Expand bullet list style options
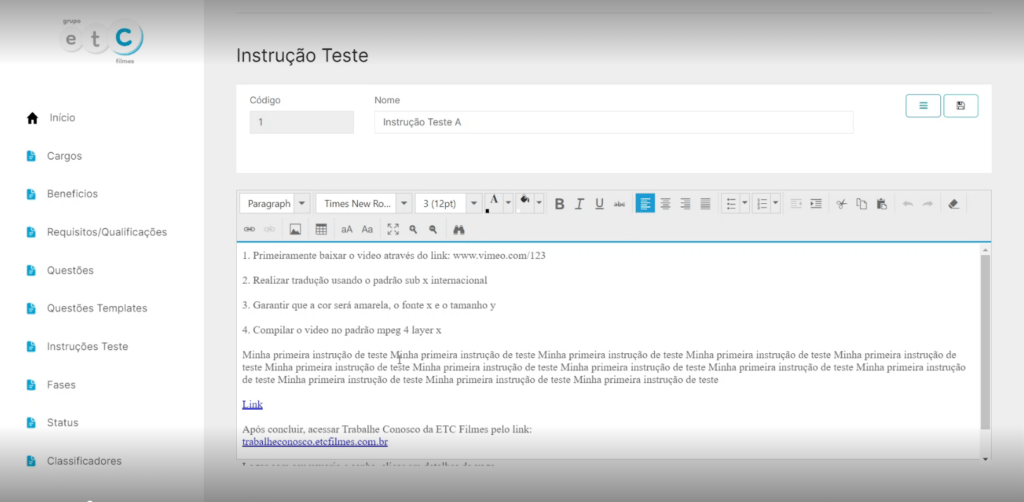1024x502 pixels. [x=745, y=204]
